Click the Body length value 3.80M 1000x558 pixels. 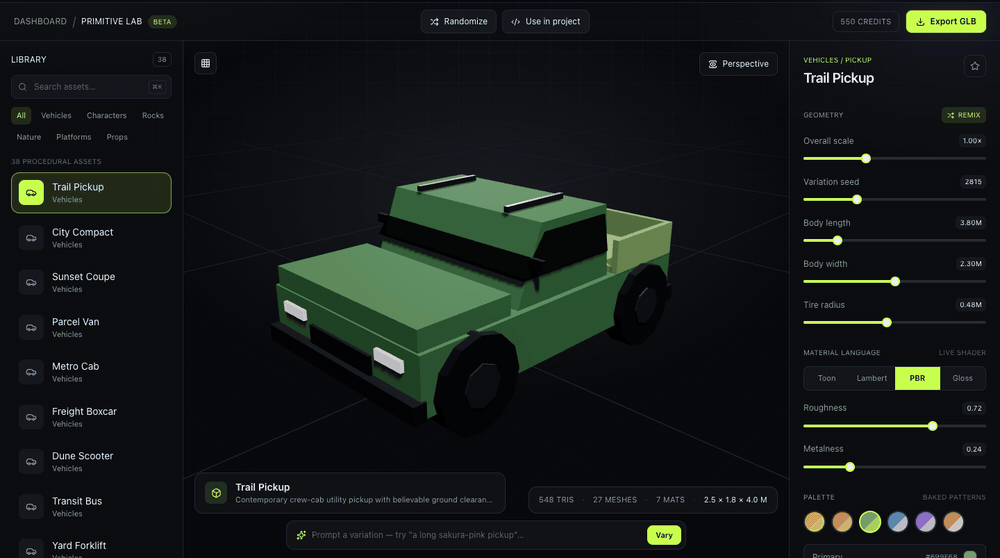(971, 223)
